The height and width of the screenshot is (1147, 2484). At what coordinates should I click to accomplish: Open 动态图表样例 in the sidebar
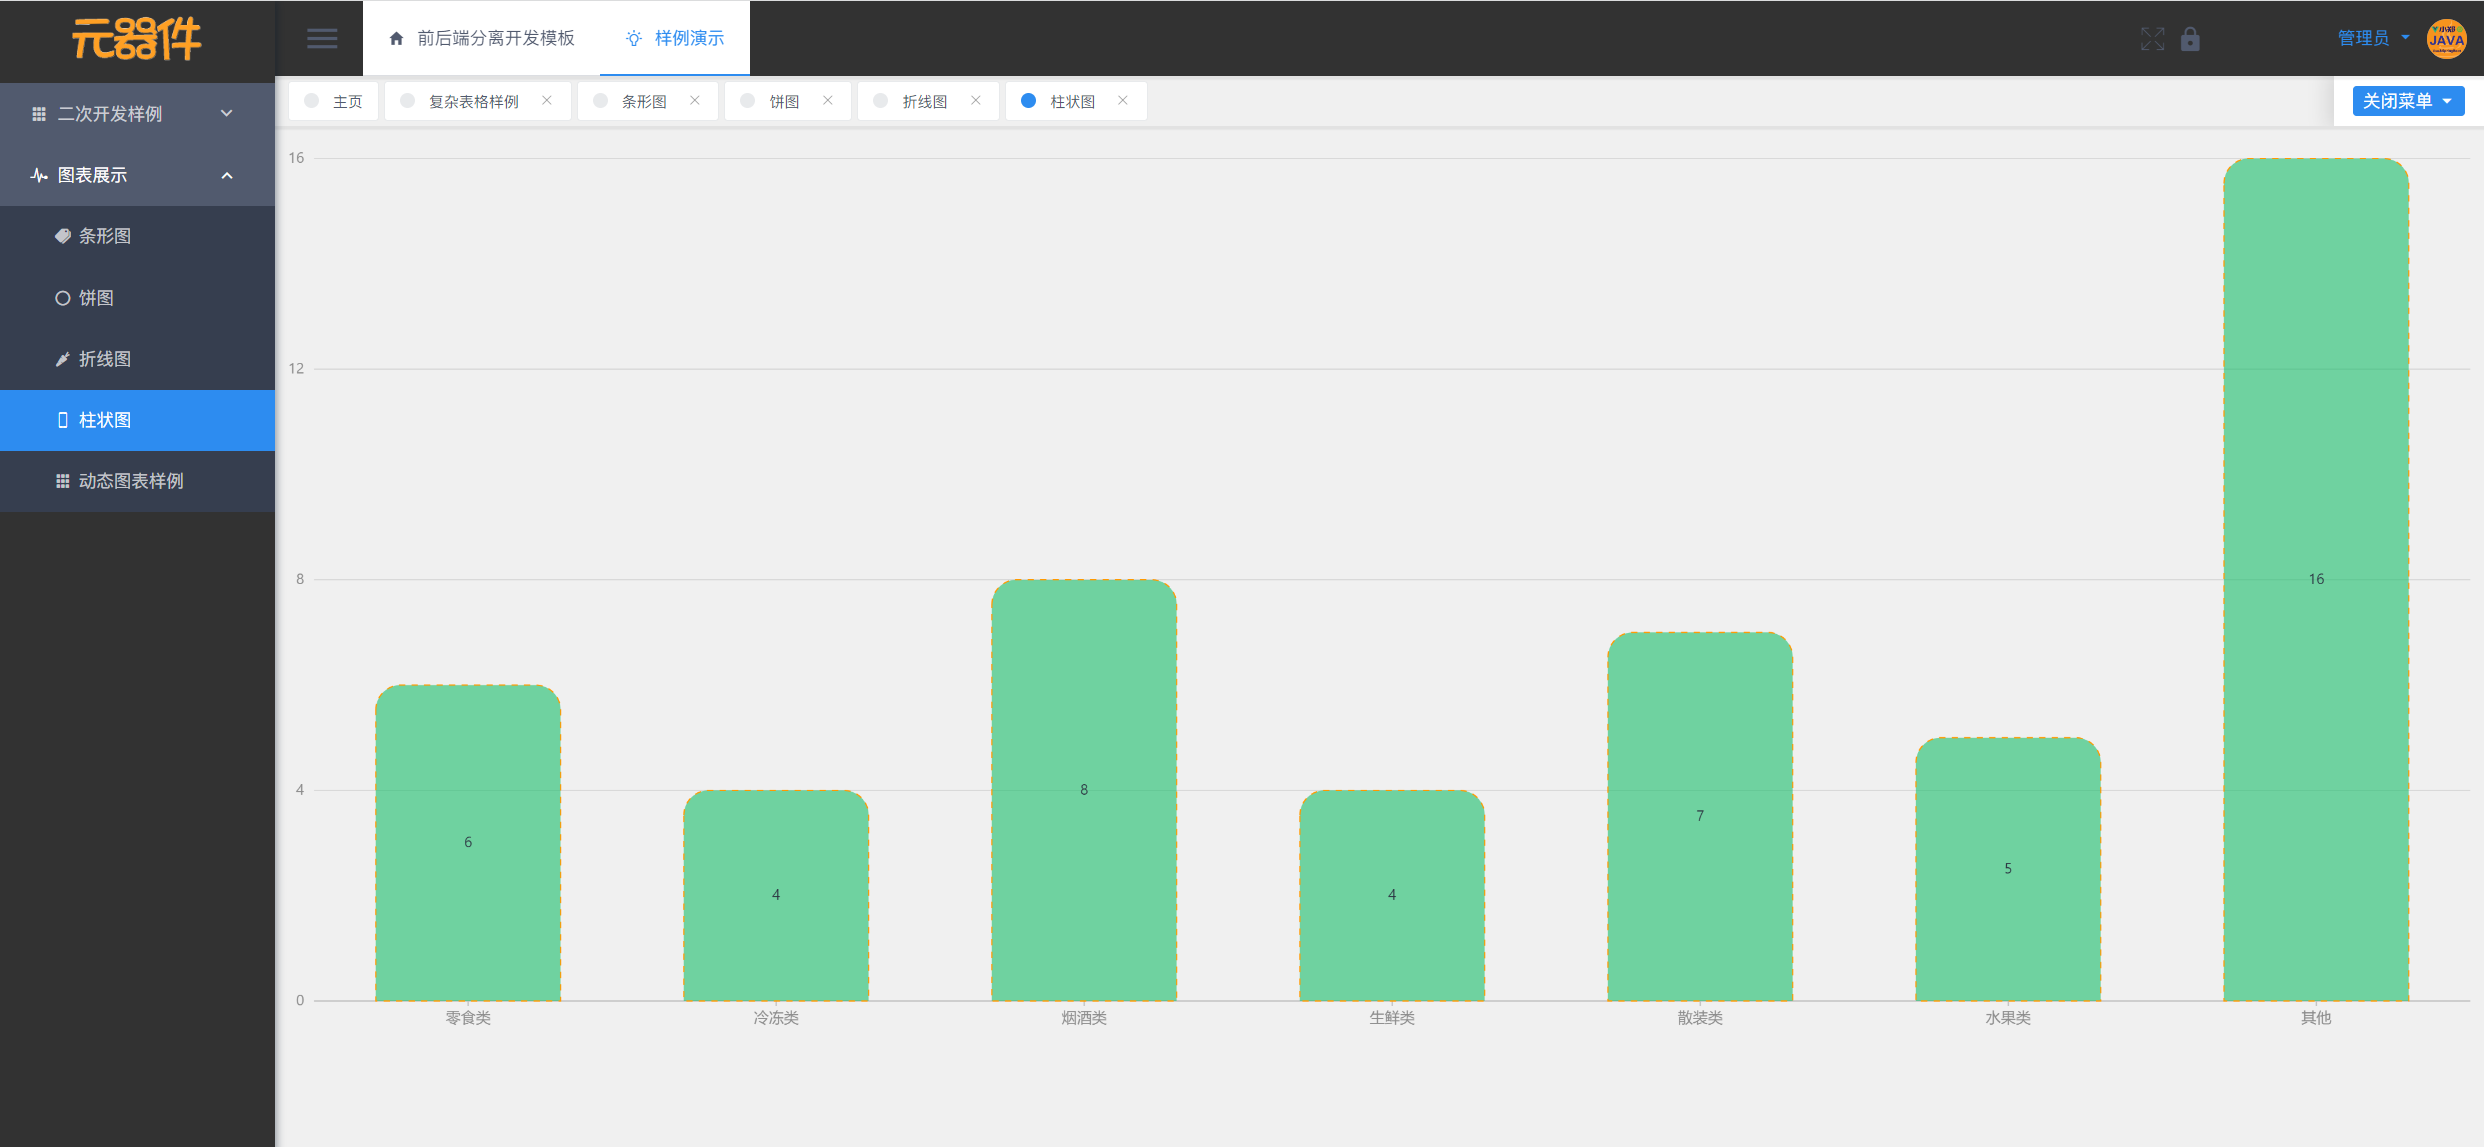130,481
